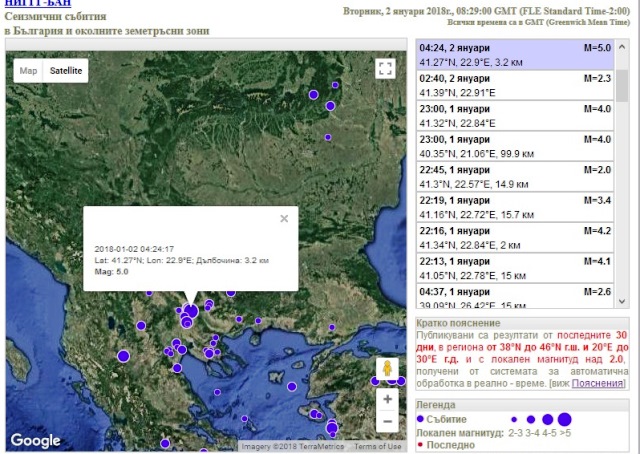640x454 pixels.
Task: Open the Пояснения link
Action: pos(598,383)
